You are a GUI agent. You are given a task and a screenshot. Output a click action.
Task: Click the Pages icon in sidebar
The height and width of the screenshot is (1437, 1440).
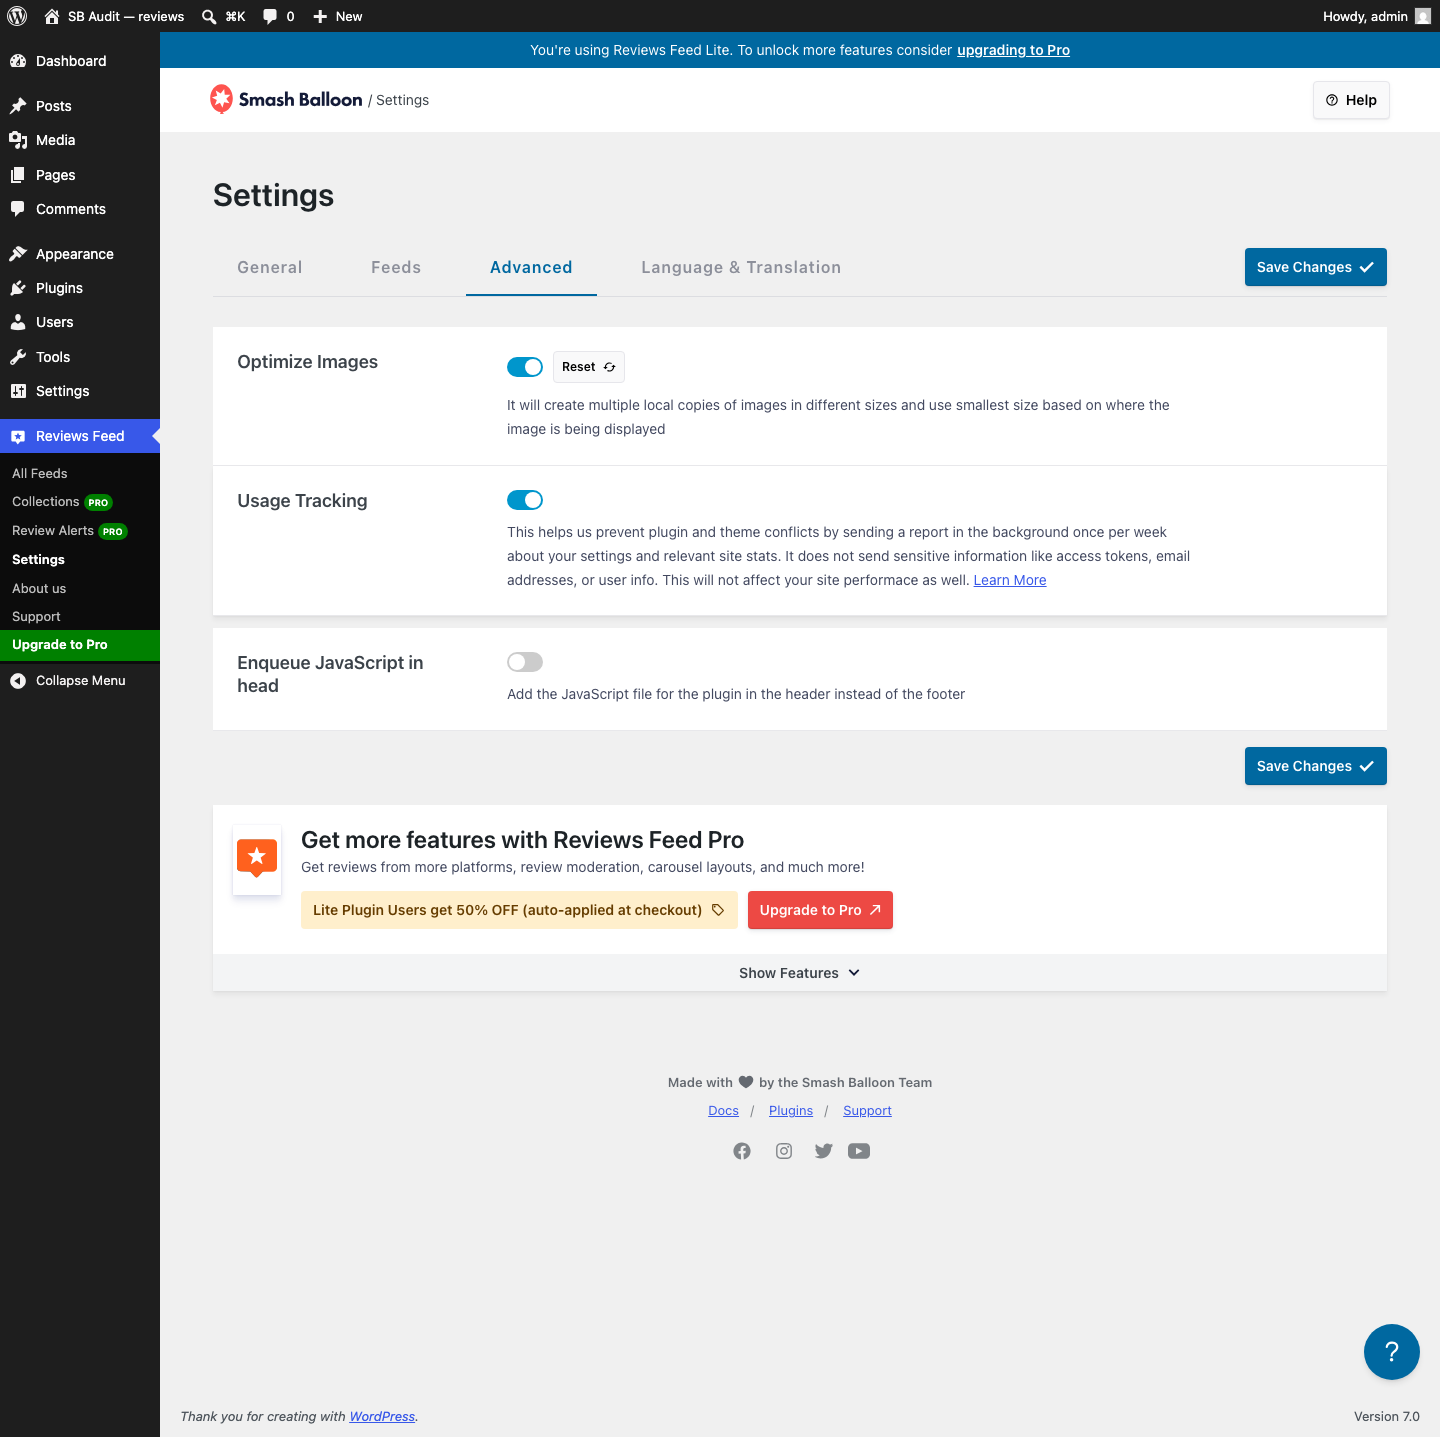[x=18, y=175]
